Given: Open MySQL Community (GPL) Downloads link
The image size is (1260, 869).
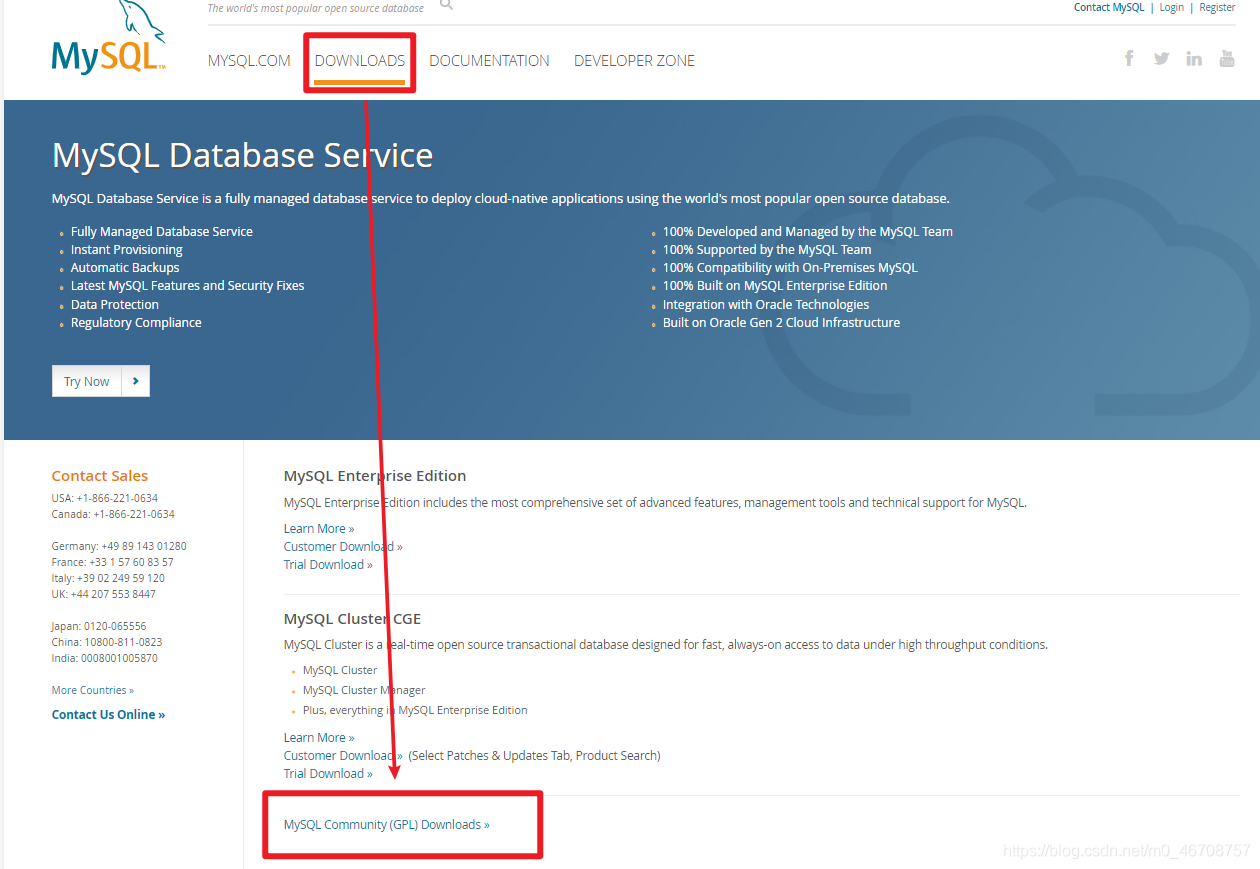Looking at the screenshot, I should coord(387,824).
